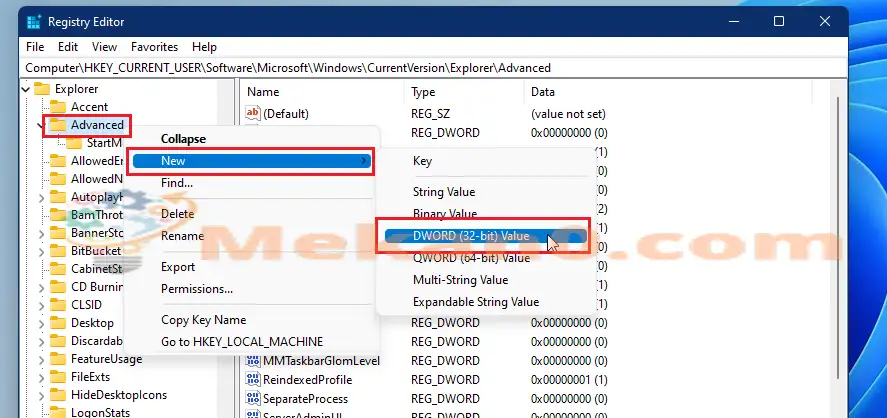Image resolution: width=887 pixels, height=418 pixels.
Task: Select the FileExts folder icon
Action: coord(58,377)
